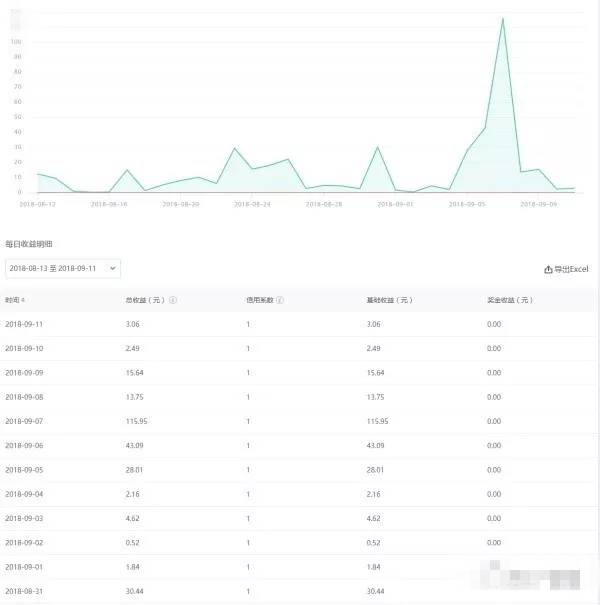This screenshot has width=600, height=605.
Task: Click 43.09 in the 总收益 column
Action: click(x=134, y=446)
